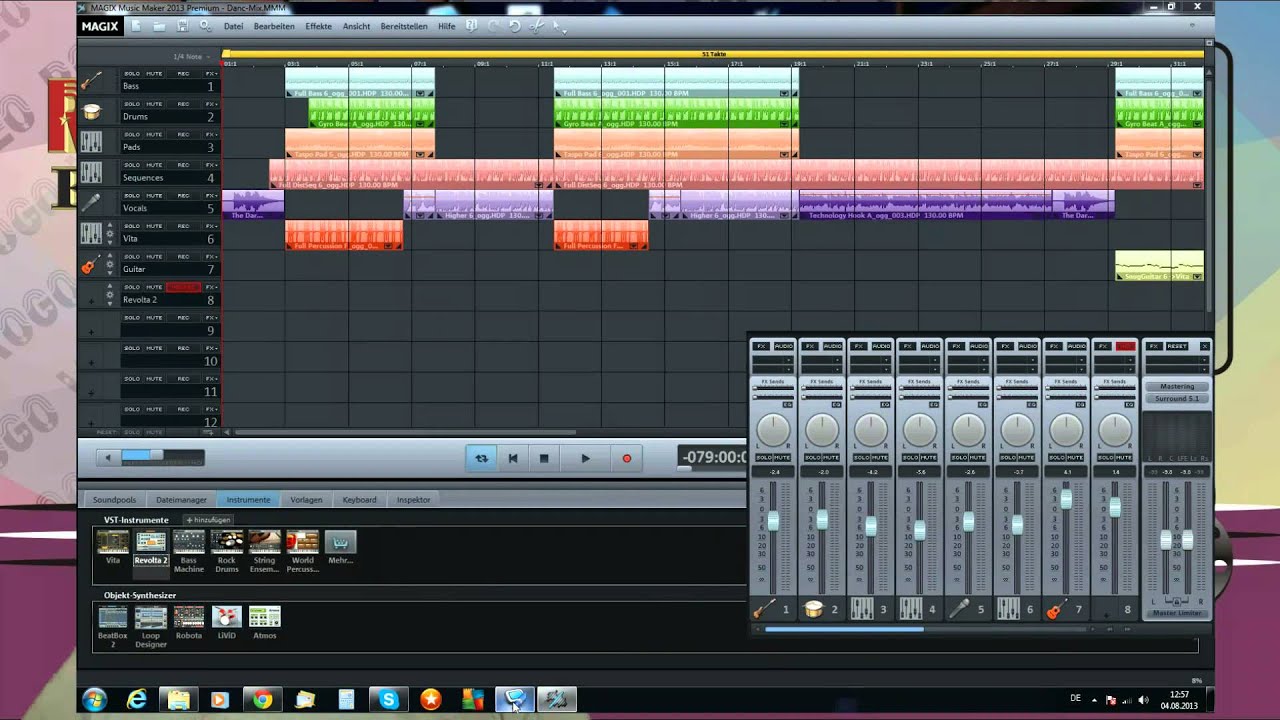Open the Robota synthesizer

coord(189,622)
